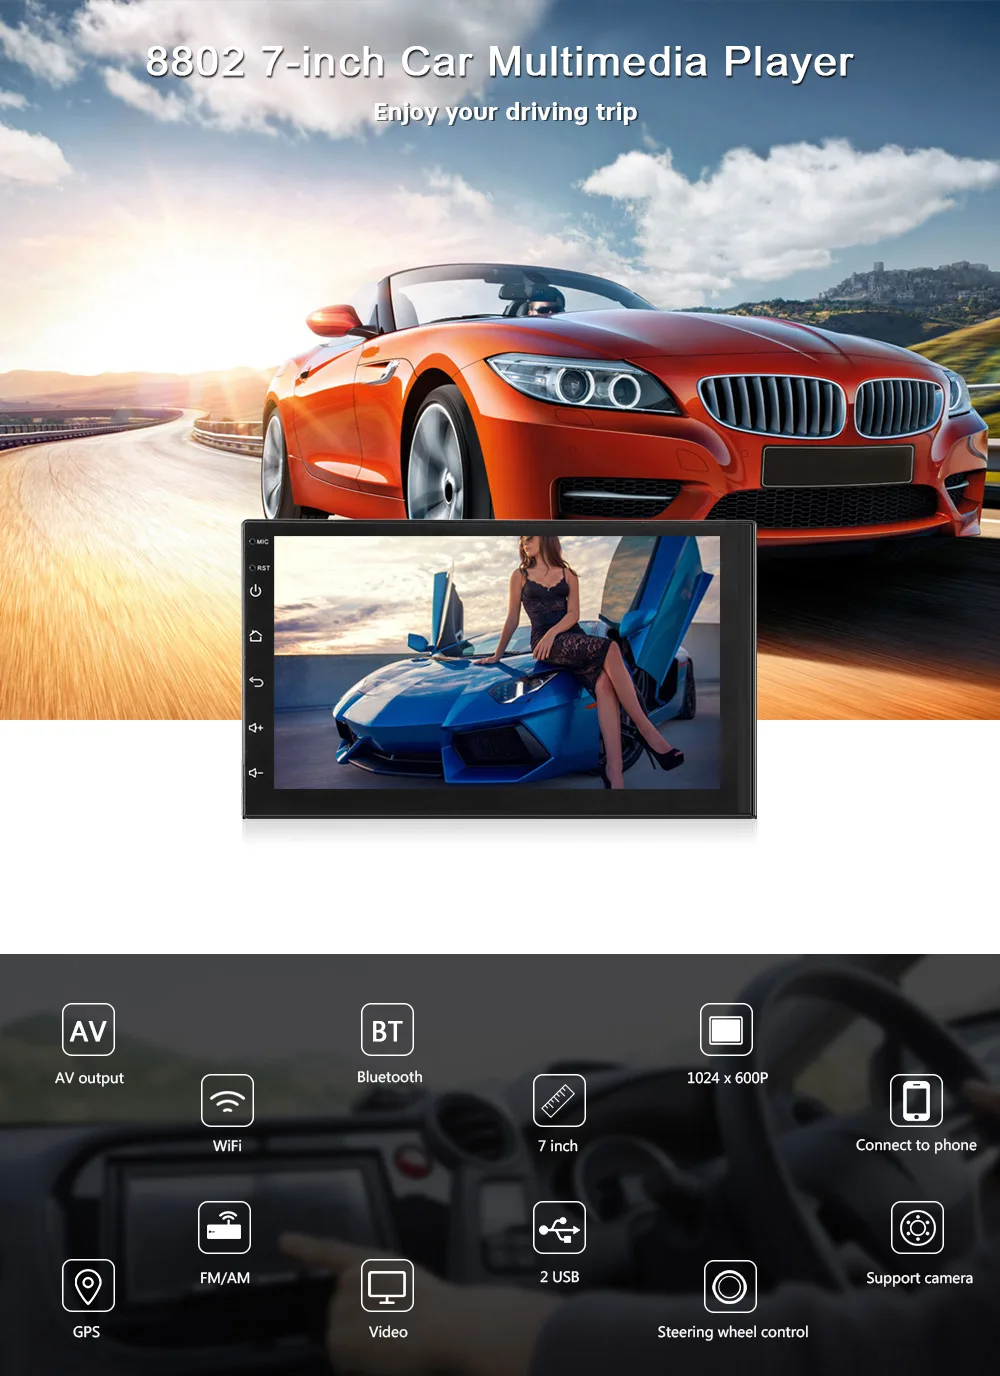The height and width of the screenshot is (1376, 1000).
Task: Click the 1024 x 600P display icon
Action: pos(727,1030)
